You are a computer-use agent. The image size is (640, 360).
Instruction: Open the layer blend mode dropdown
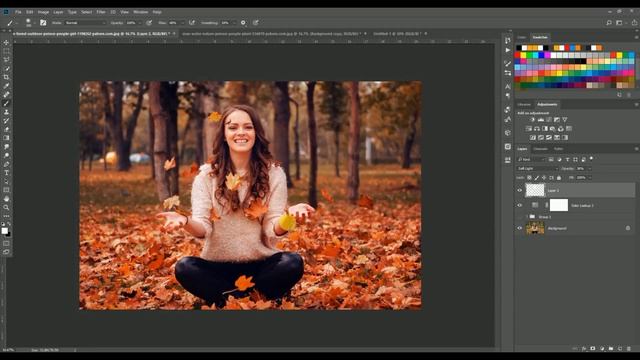click(x=537, y=168)
